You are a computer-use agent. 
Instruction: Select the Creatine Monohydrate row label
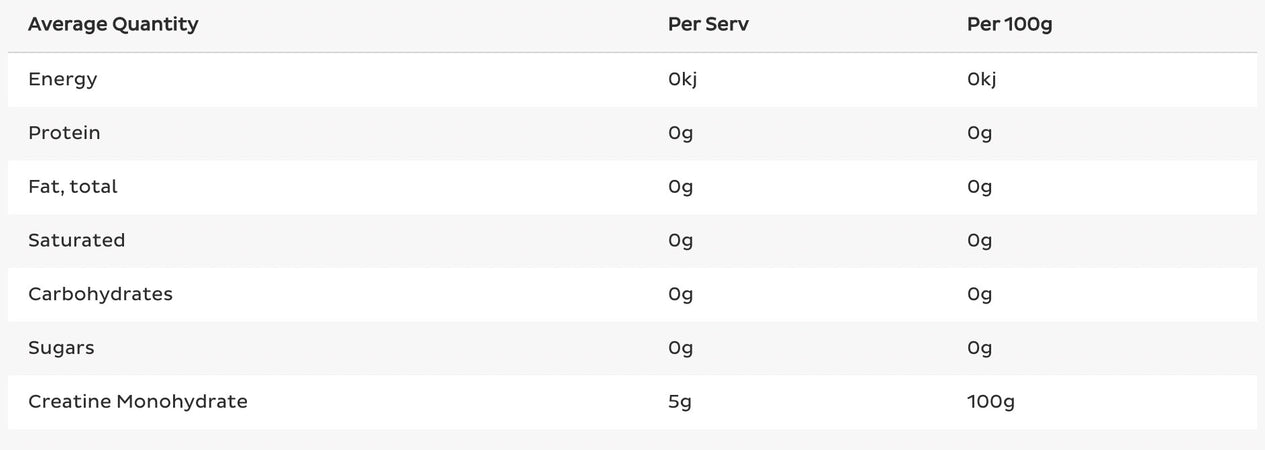(x=138, y=402)
